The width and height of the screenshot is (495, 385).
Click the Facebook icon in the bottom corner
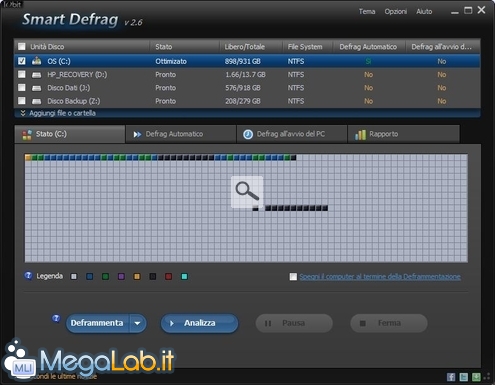point(451,377)
